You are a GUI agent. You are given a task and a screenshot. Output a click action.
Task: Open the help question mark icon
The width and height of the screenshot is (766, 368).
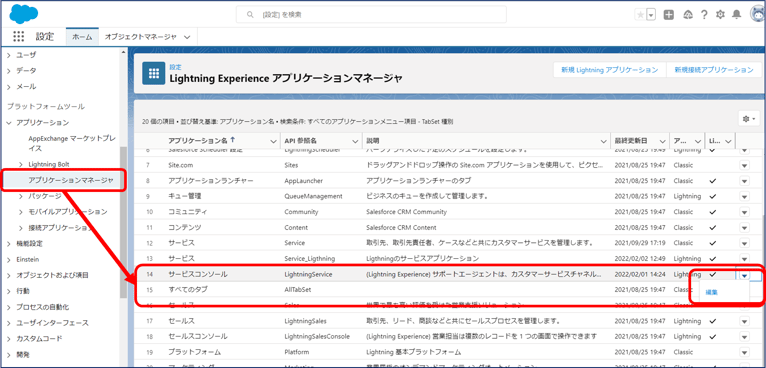pos(704,15)
